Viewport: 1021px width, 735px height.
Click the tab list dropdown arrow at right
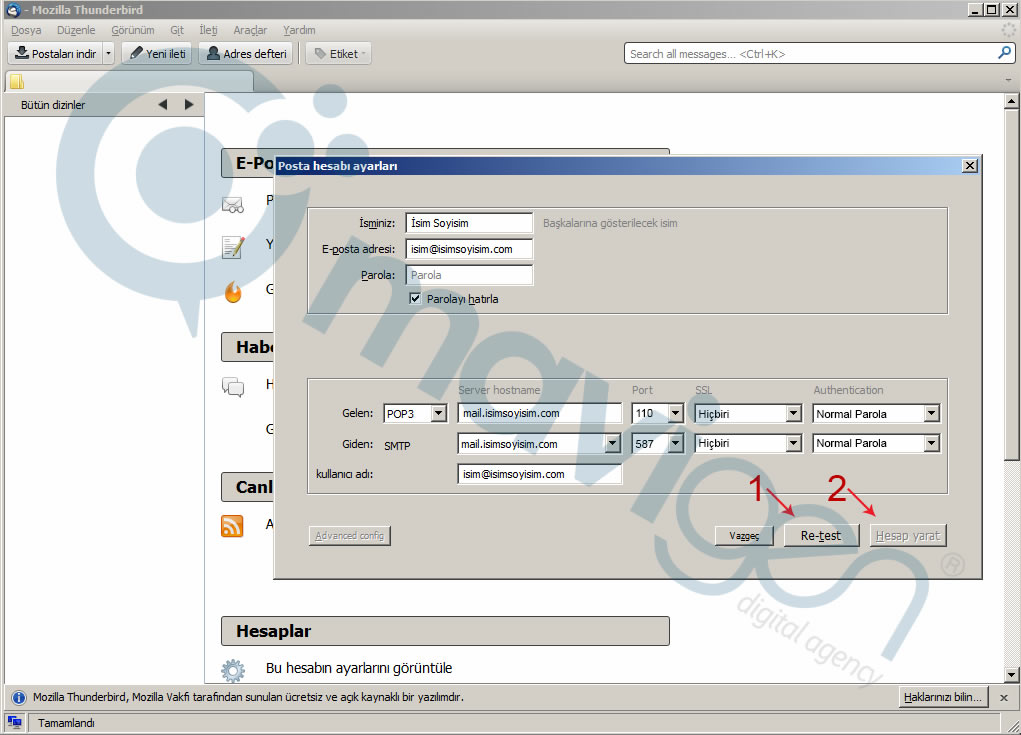click(x=1009, y=80)
